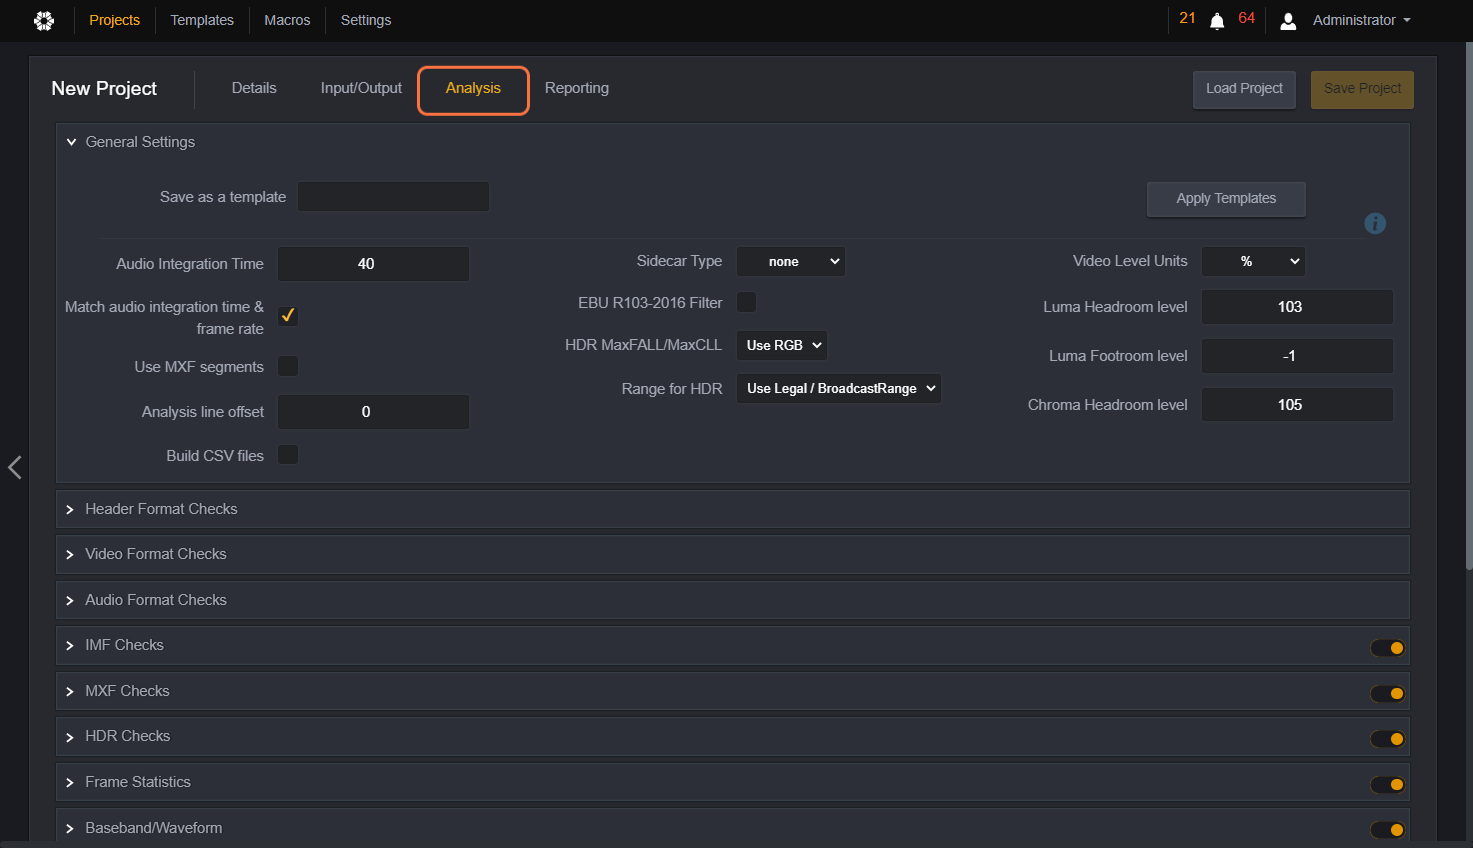1473x848 pixels.
Task: Open the Settings menu
Action: tap(366, 20)
